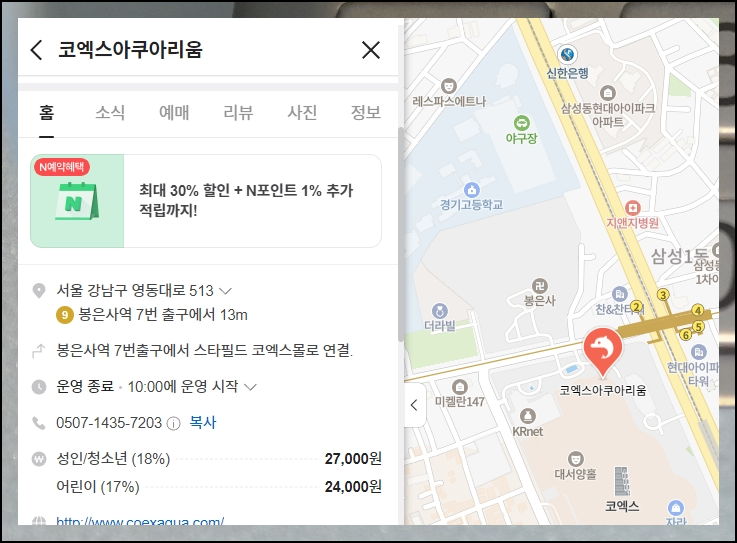Expand the operating hours chevron

pyautogui.click(x=251, y=387)
